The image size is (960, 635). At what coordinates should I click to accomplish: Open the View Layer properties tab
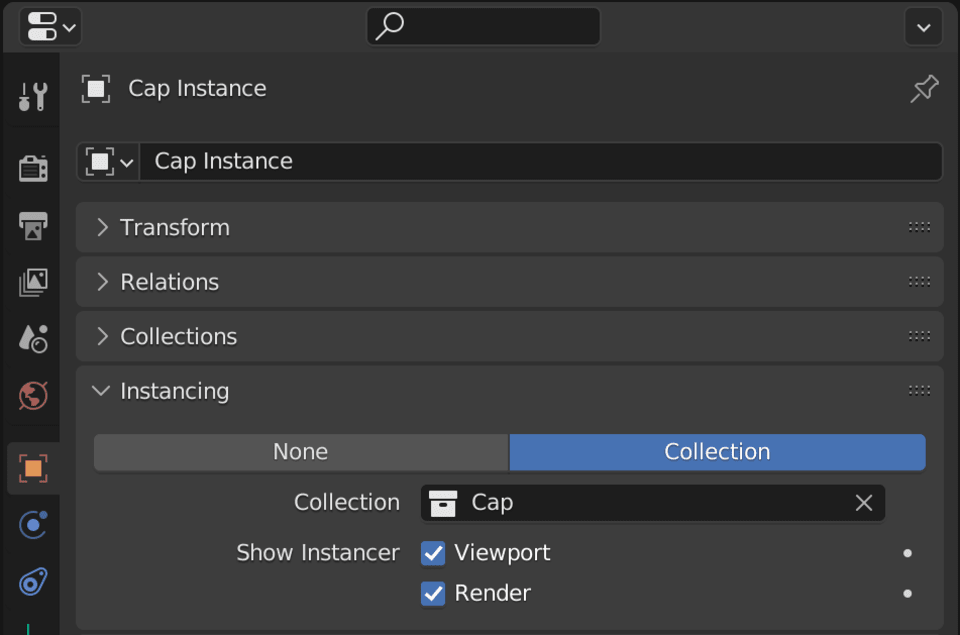point(31,283)
